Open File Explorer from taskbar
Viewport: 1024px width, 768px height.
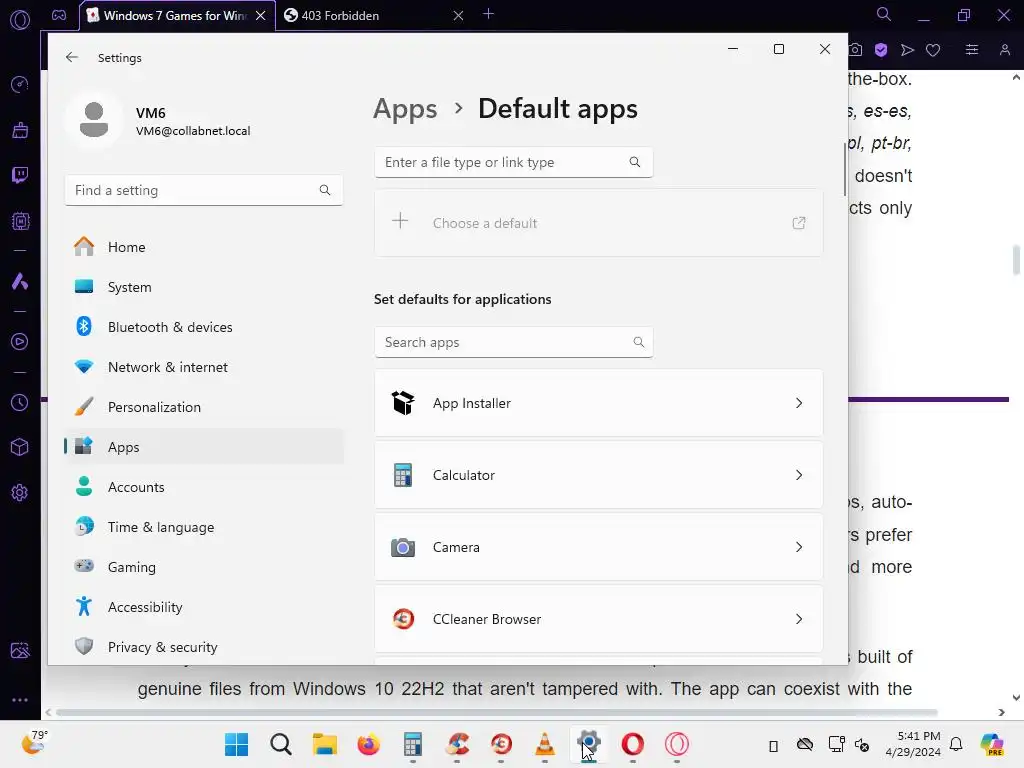[x=325, y=744]
